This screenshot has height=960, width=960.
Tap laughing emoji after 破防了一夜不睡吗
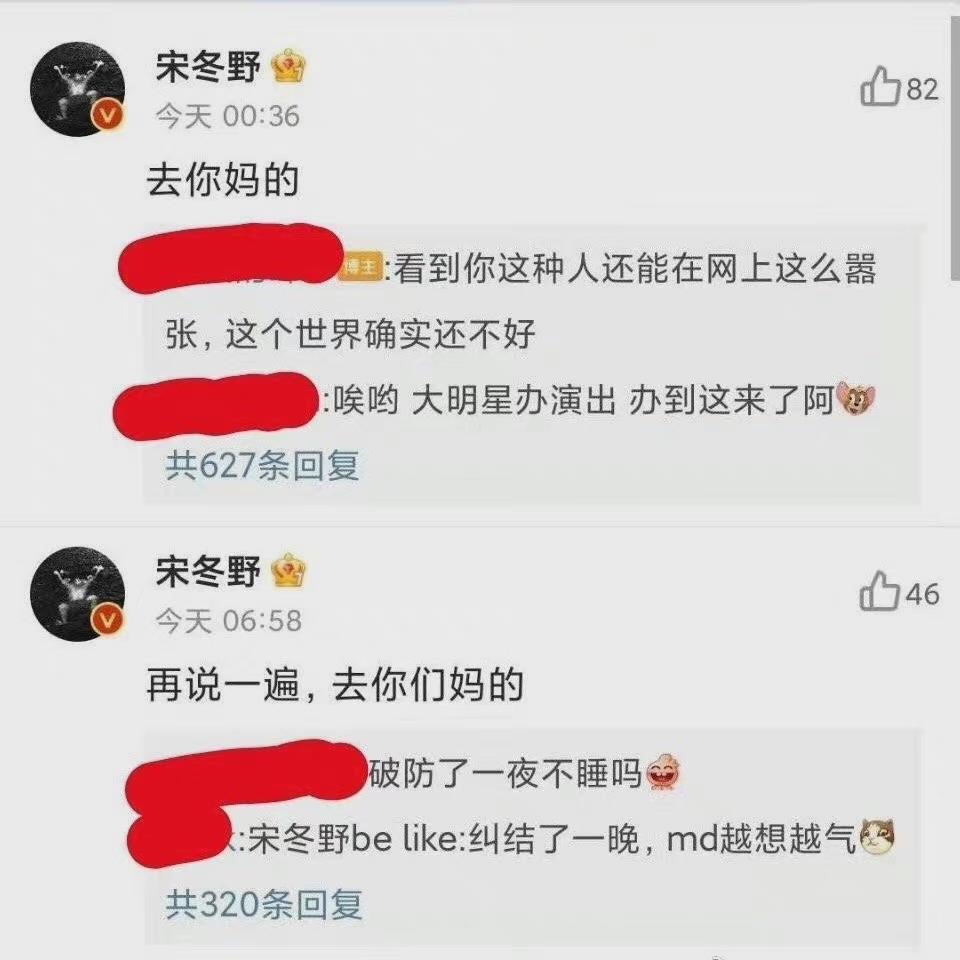(x=664, y=771)
